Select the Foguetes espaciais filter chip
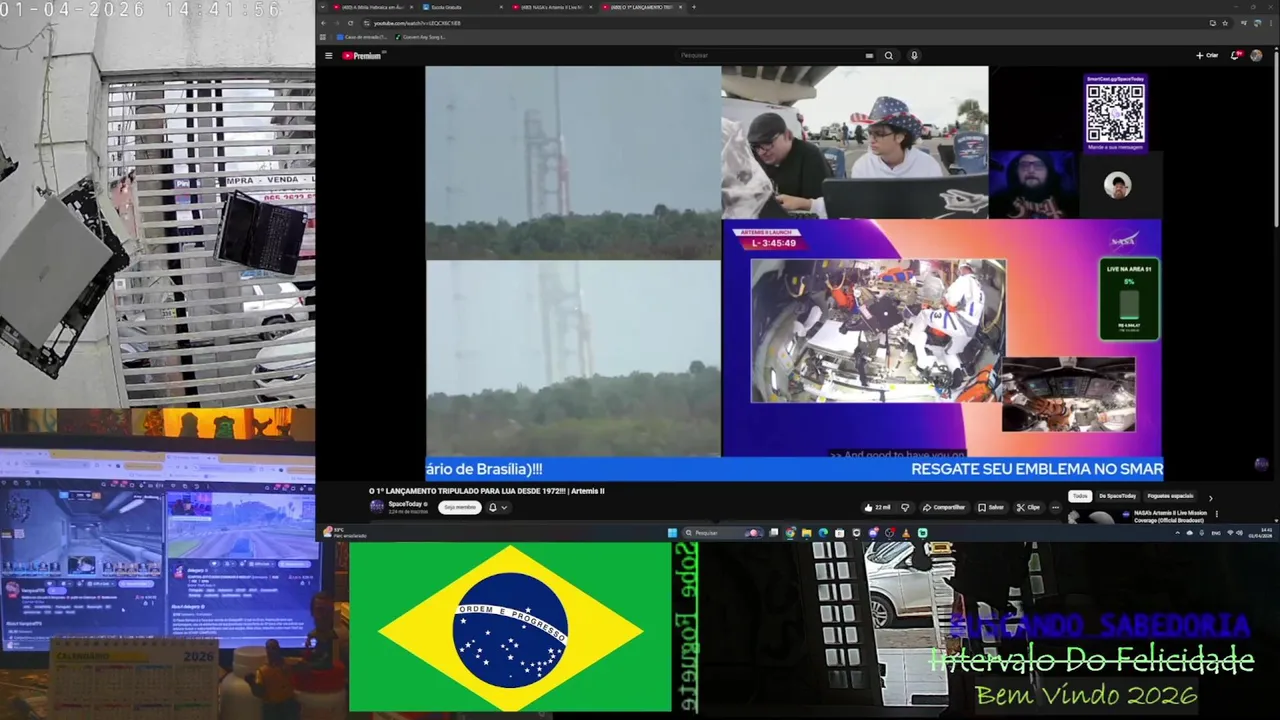 coord(1170,496)
